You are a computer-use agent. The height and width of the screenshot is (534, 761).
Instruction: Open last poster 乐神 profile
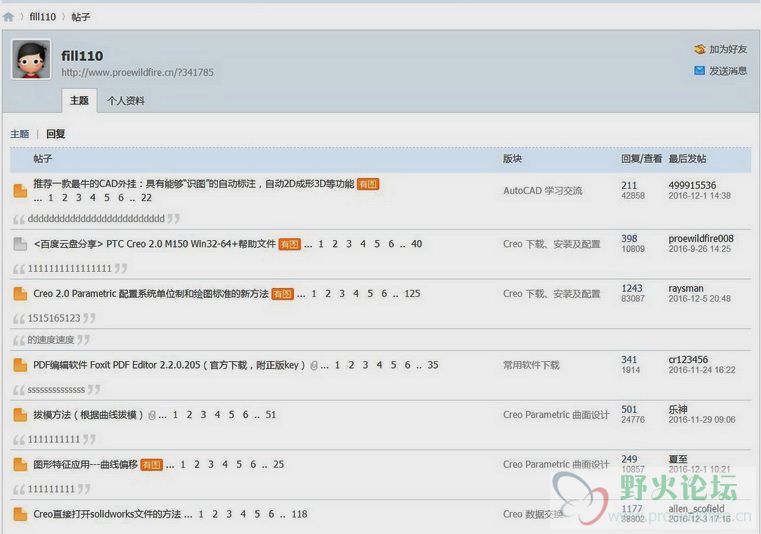(x=678, y=409)
